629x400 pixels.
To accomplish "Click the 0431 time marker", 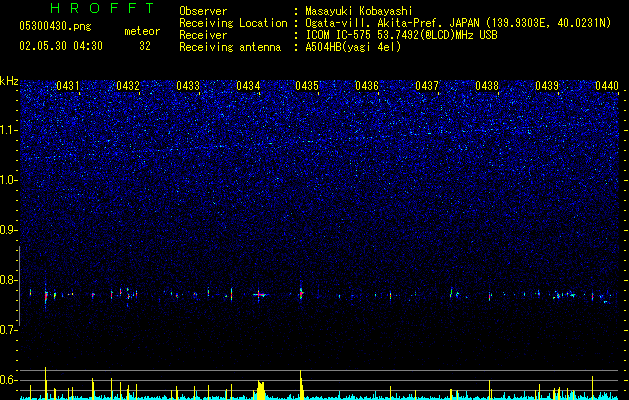I will tap(68, 86).
